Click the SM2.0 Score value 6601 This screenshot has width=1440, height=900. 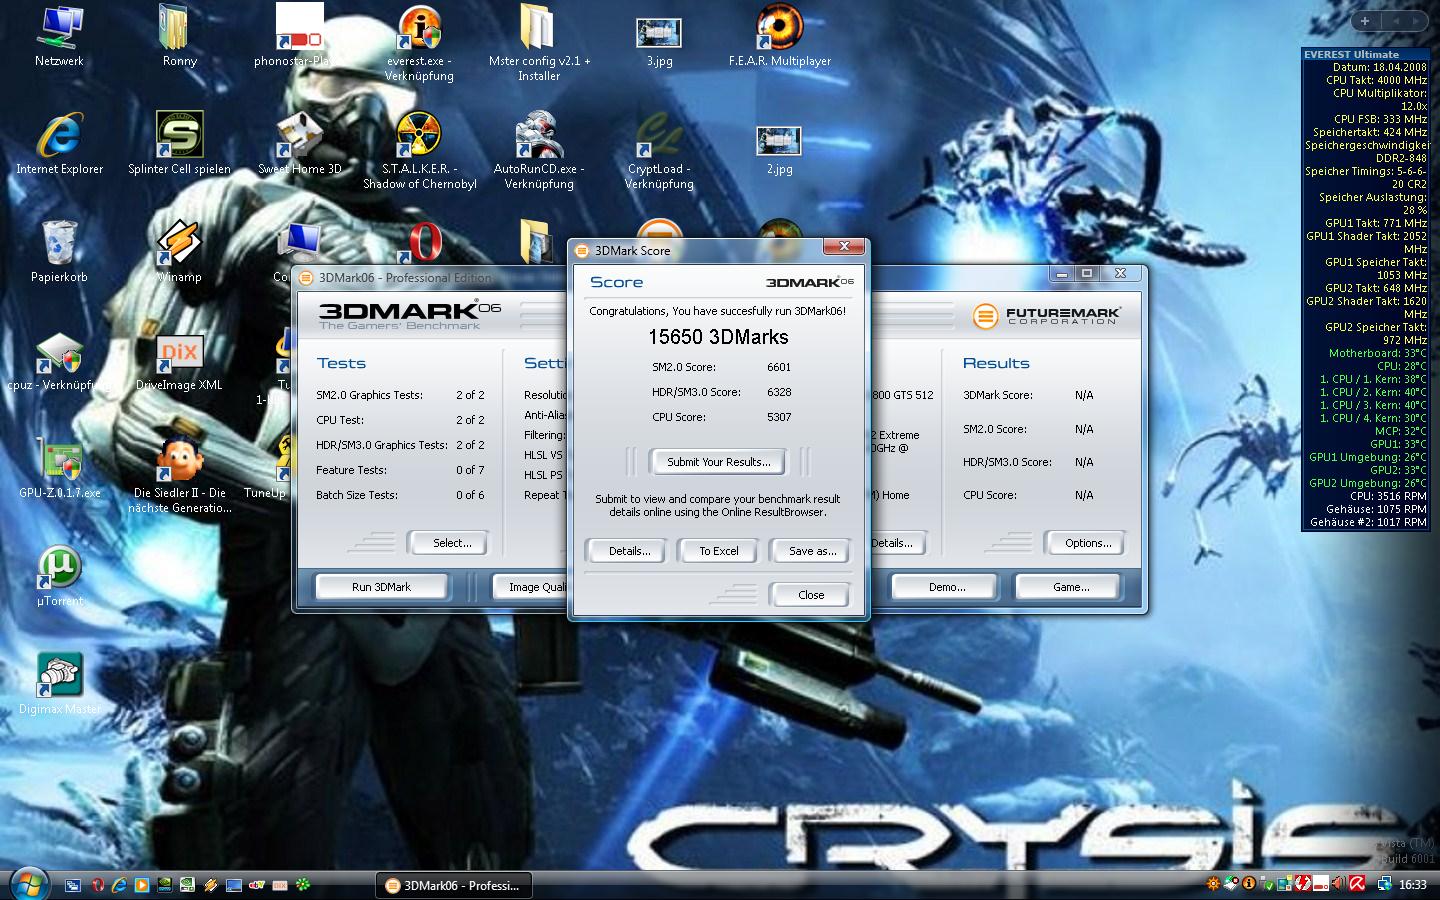[779, 367]
